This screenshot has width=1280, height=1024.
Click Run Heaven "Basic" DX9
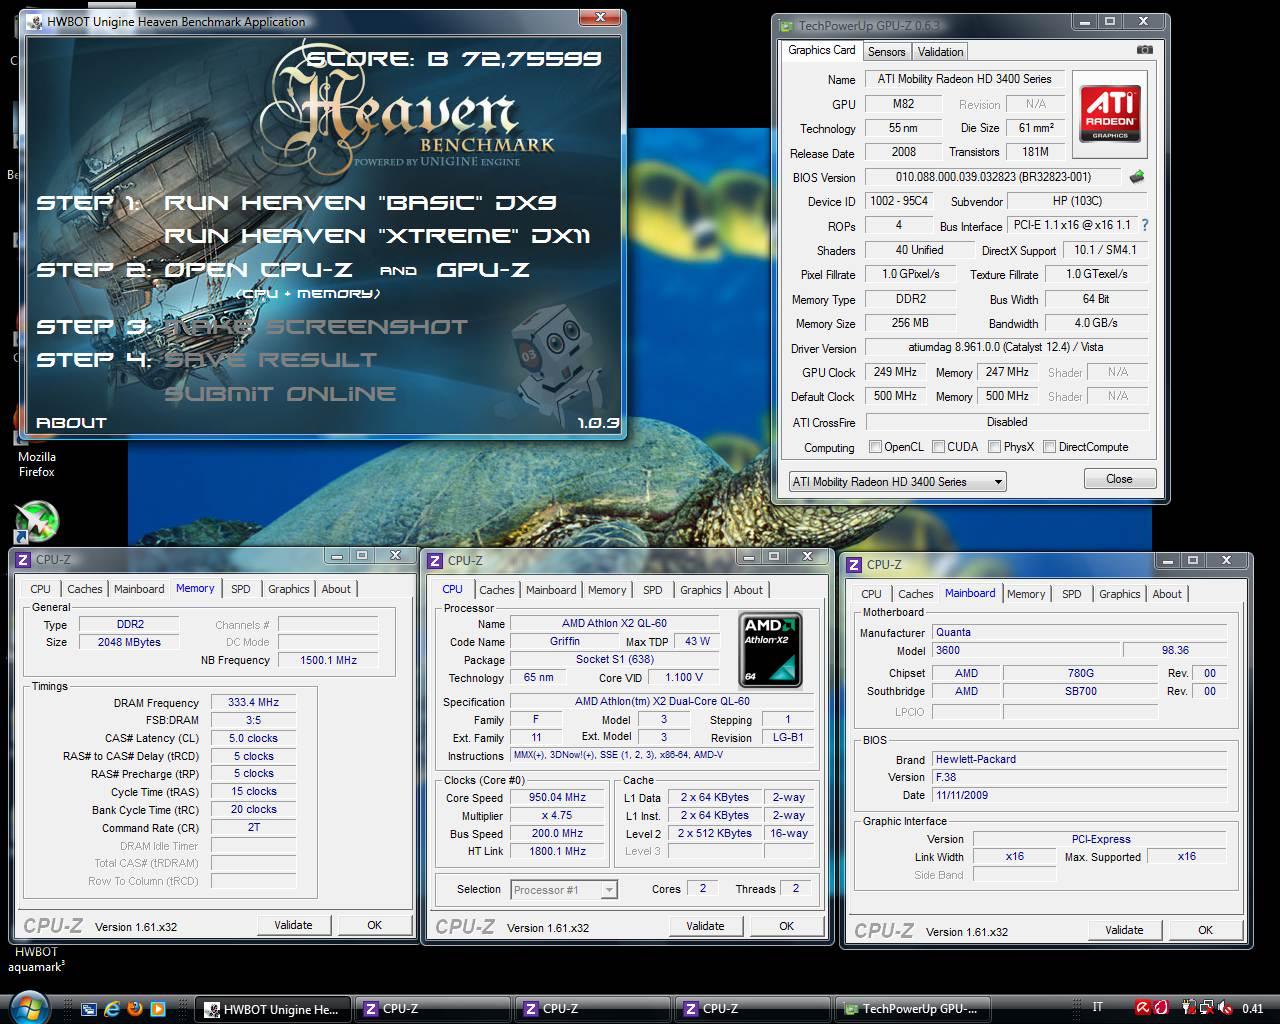click(x=360, y=203)
